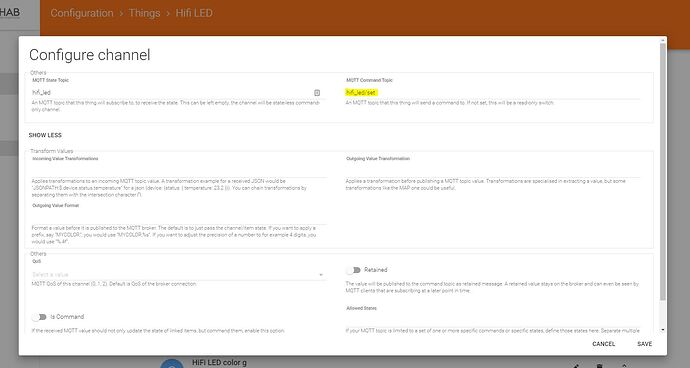Go to Things in the breadcrumb
Viewport: 690px width, 368px height.
click(144, 13)
